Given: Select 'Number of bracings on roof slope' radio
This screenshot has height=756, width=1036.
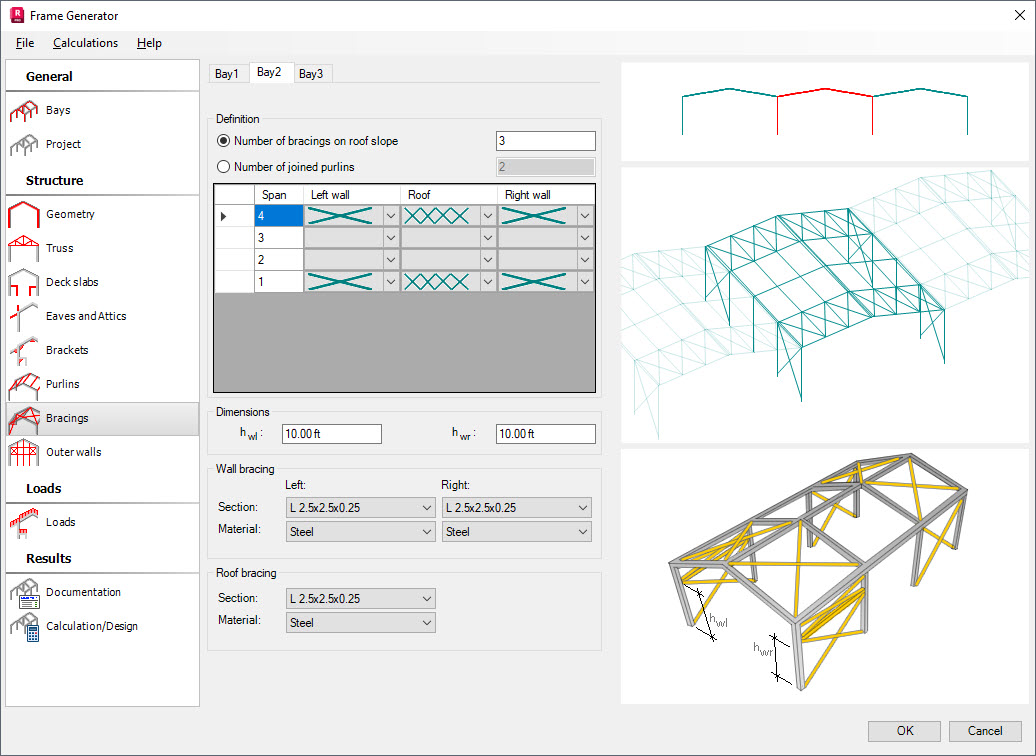Looking at the screenshot, I should click(x=222, y=141).
